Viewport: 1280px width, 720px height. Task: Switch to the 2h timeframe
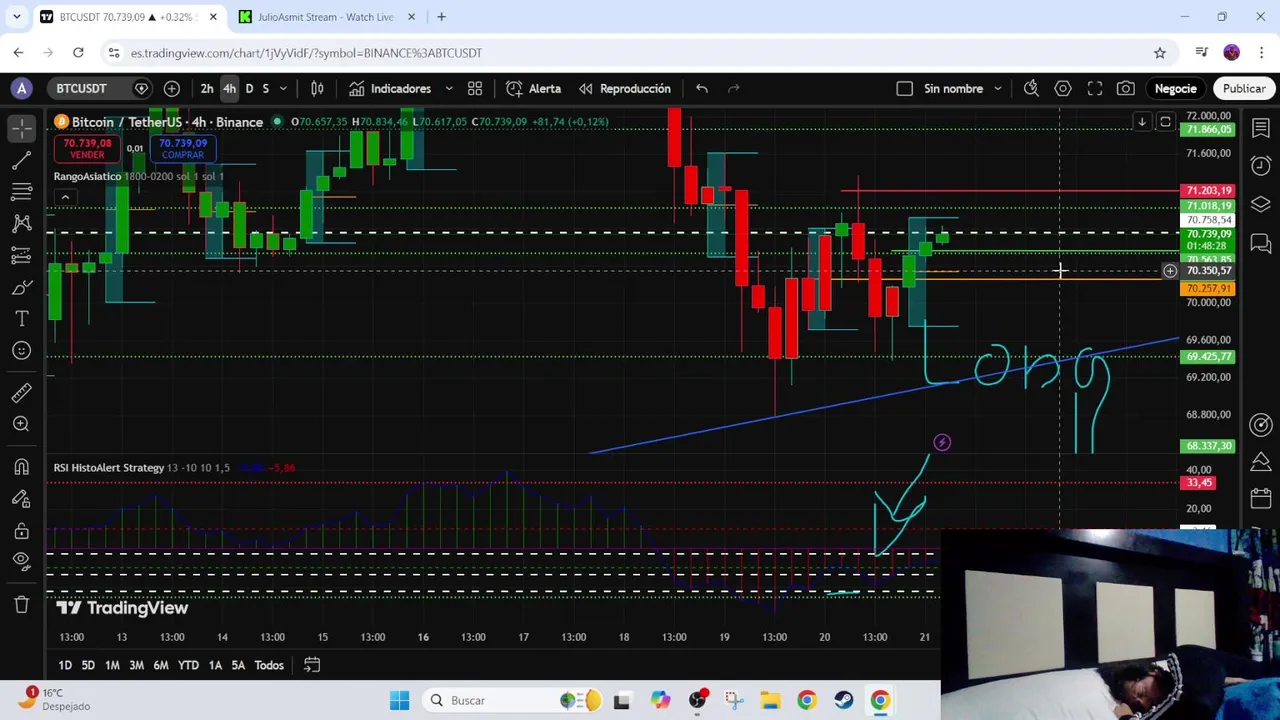[207, 88]
